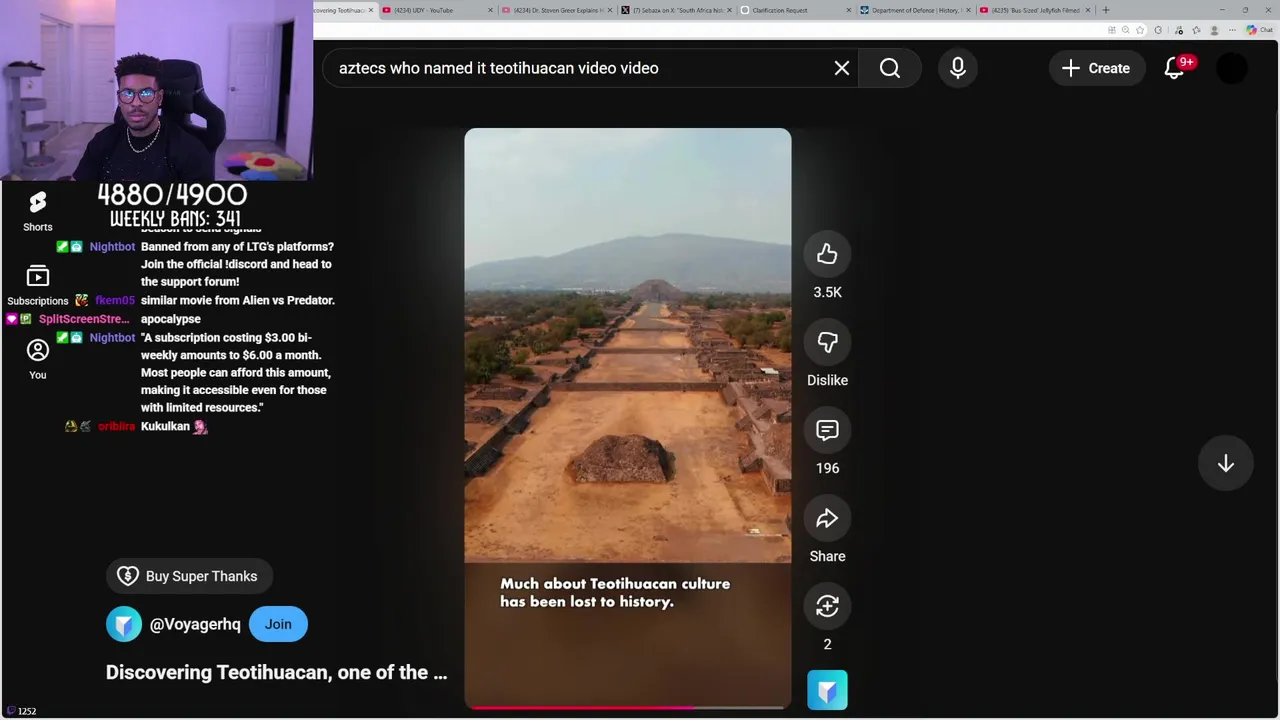The height and width of the screenshot is (720, 1280).
Task: Click the remix icon labeled 2
Action: click(x=827, y=606)
